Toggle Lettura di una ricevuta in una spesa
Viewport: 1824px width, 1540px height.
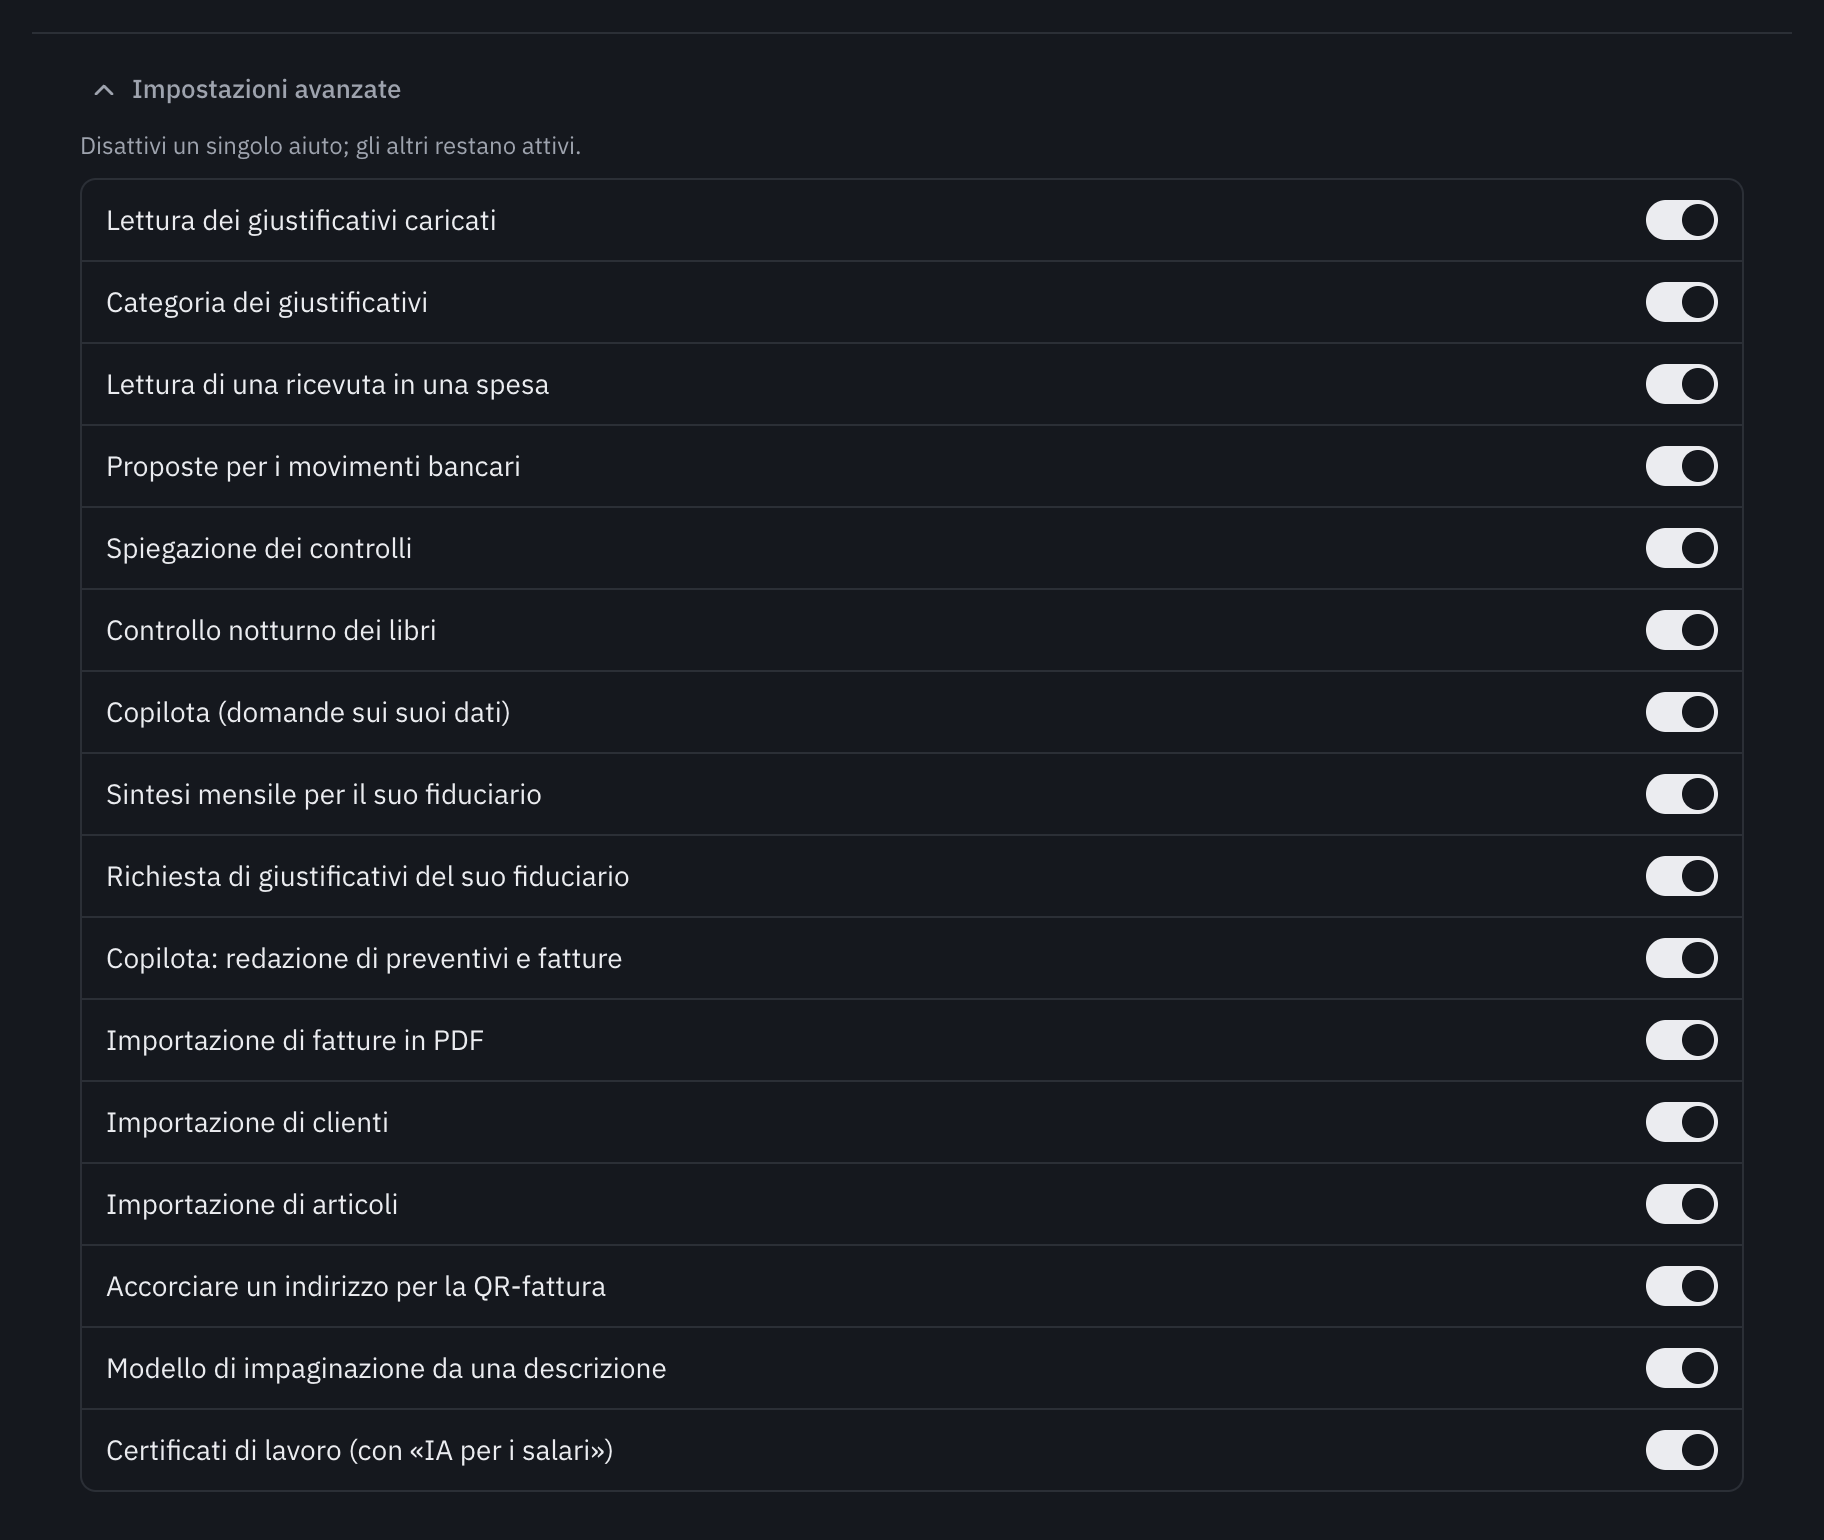click(1681, 384)
